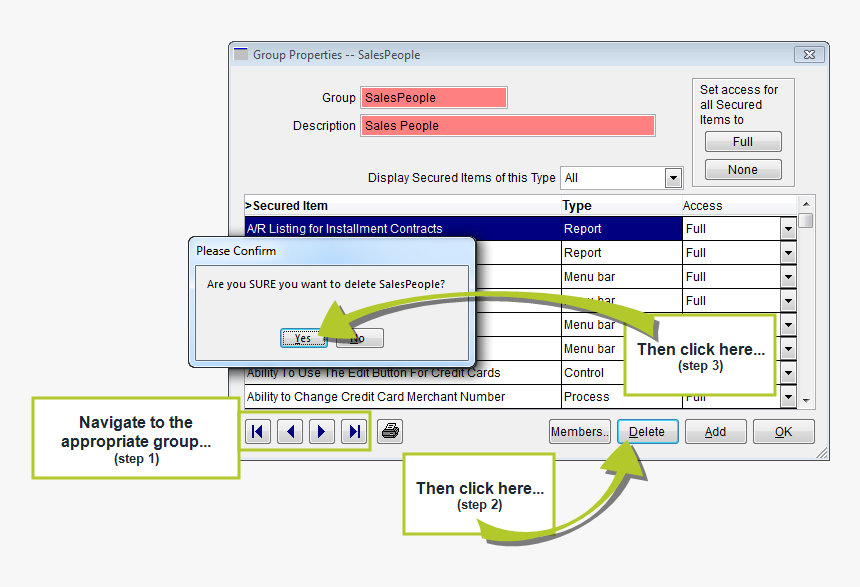
Task: Go to previous group record
Action: tap(290, 432)
